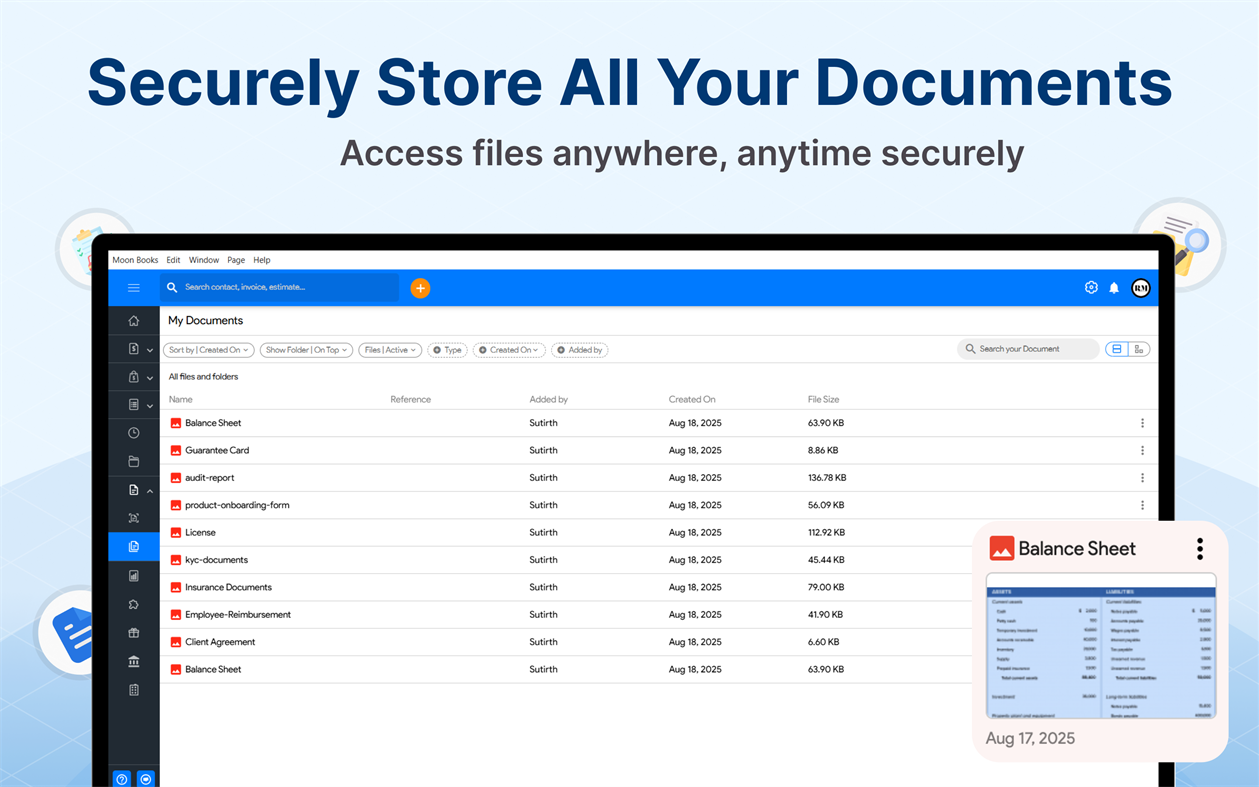Open the document scan sidebar icon
This screenshot has width=1259, height=787.
tap(134, 518)
